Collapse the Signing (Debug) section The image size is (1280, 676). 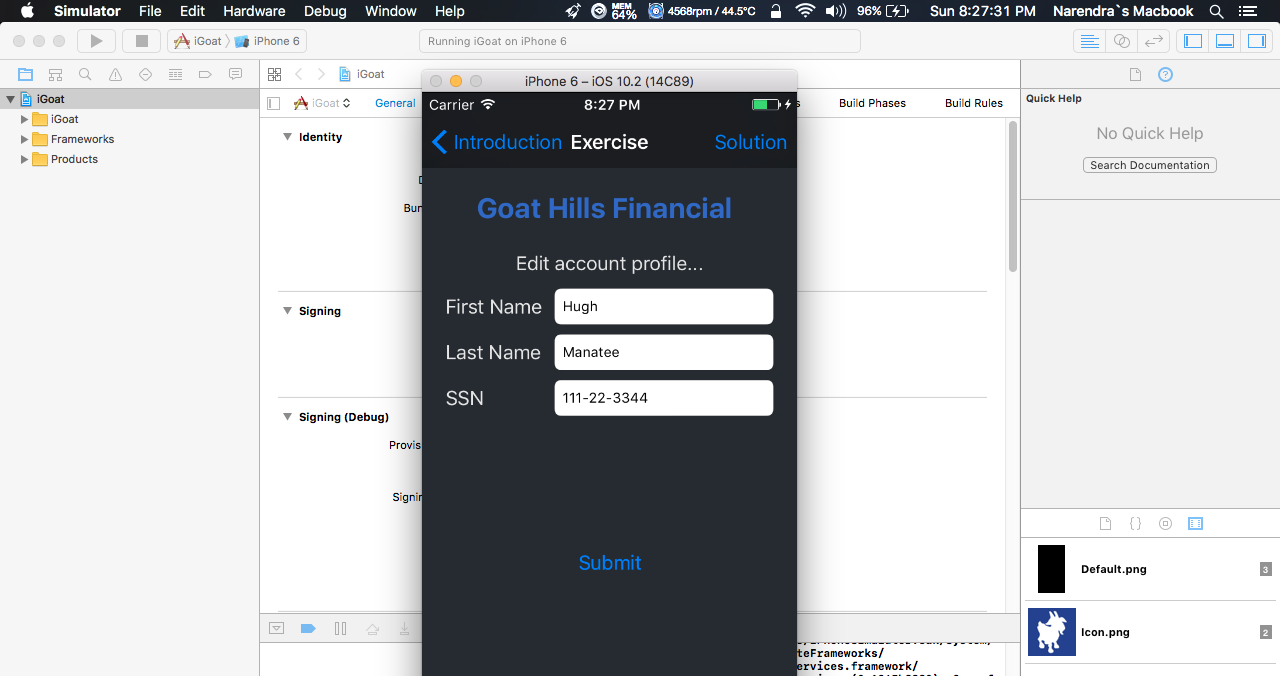click(x=287, y=417)
